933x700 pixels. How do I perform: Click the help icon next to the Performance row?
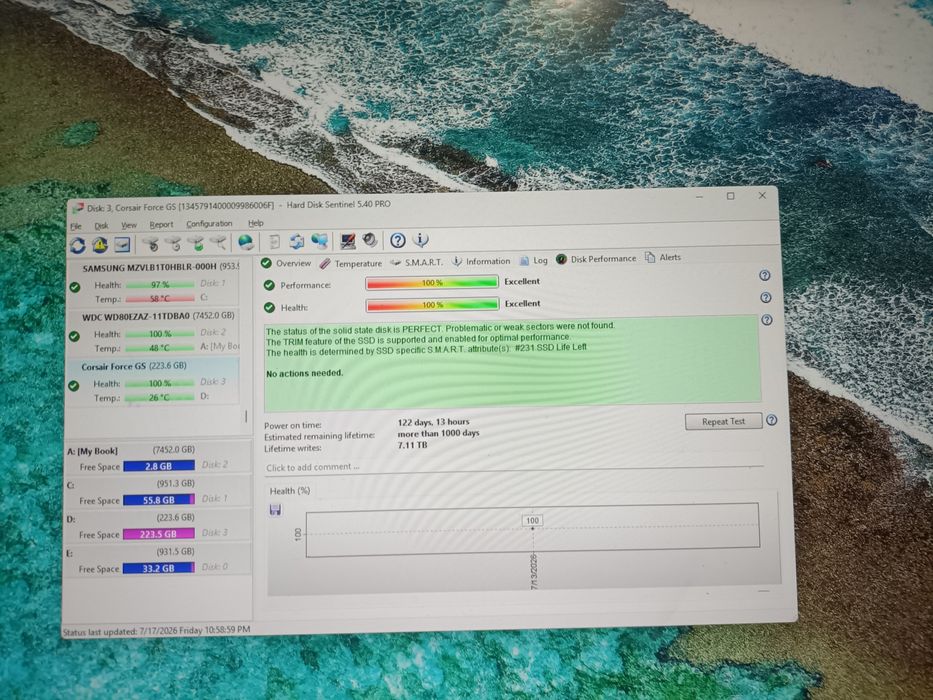click(765, 276)
